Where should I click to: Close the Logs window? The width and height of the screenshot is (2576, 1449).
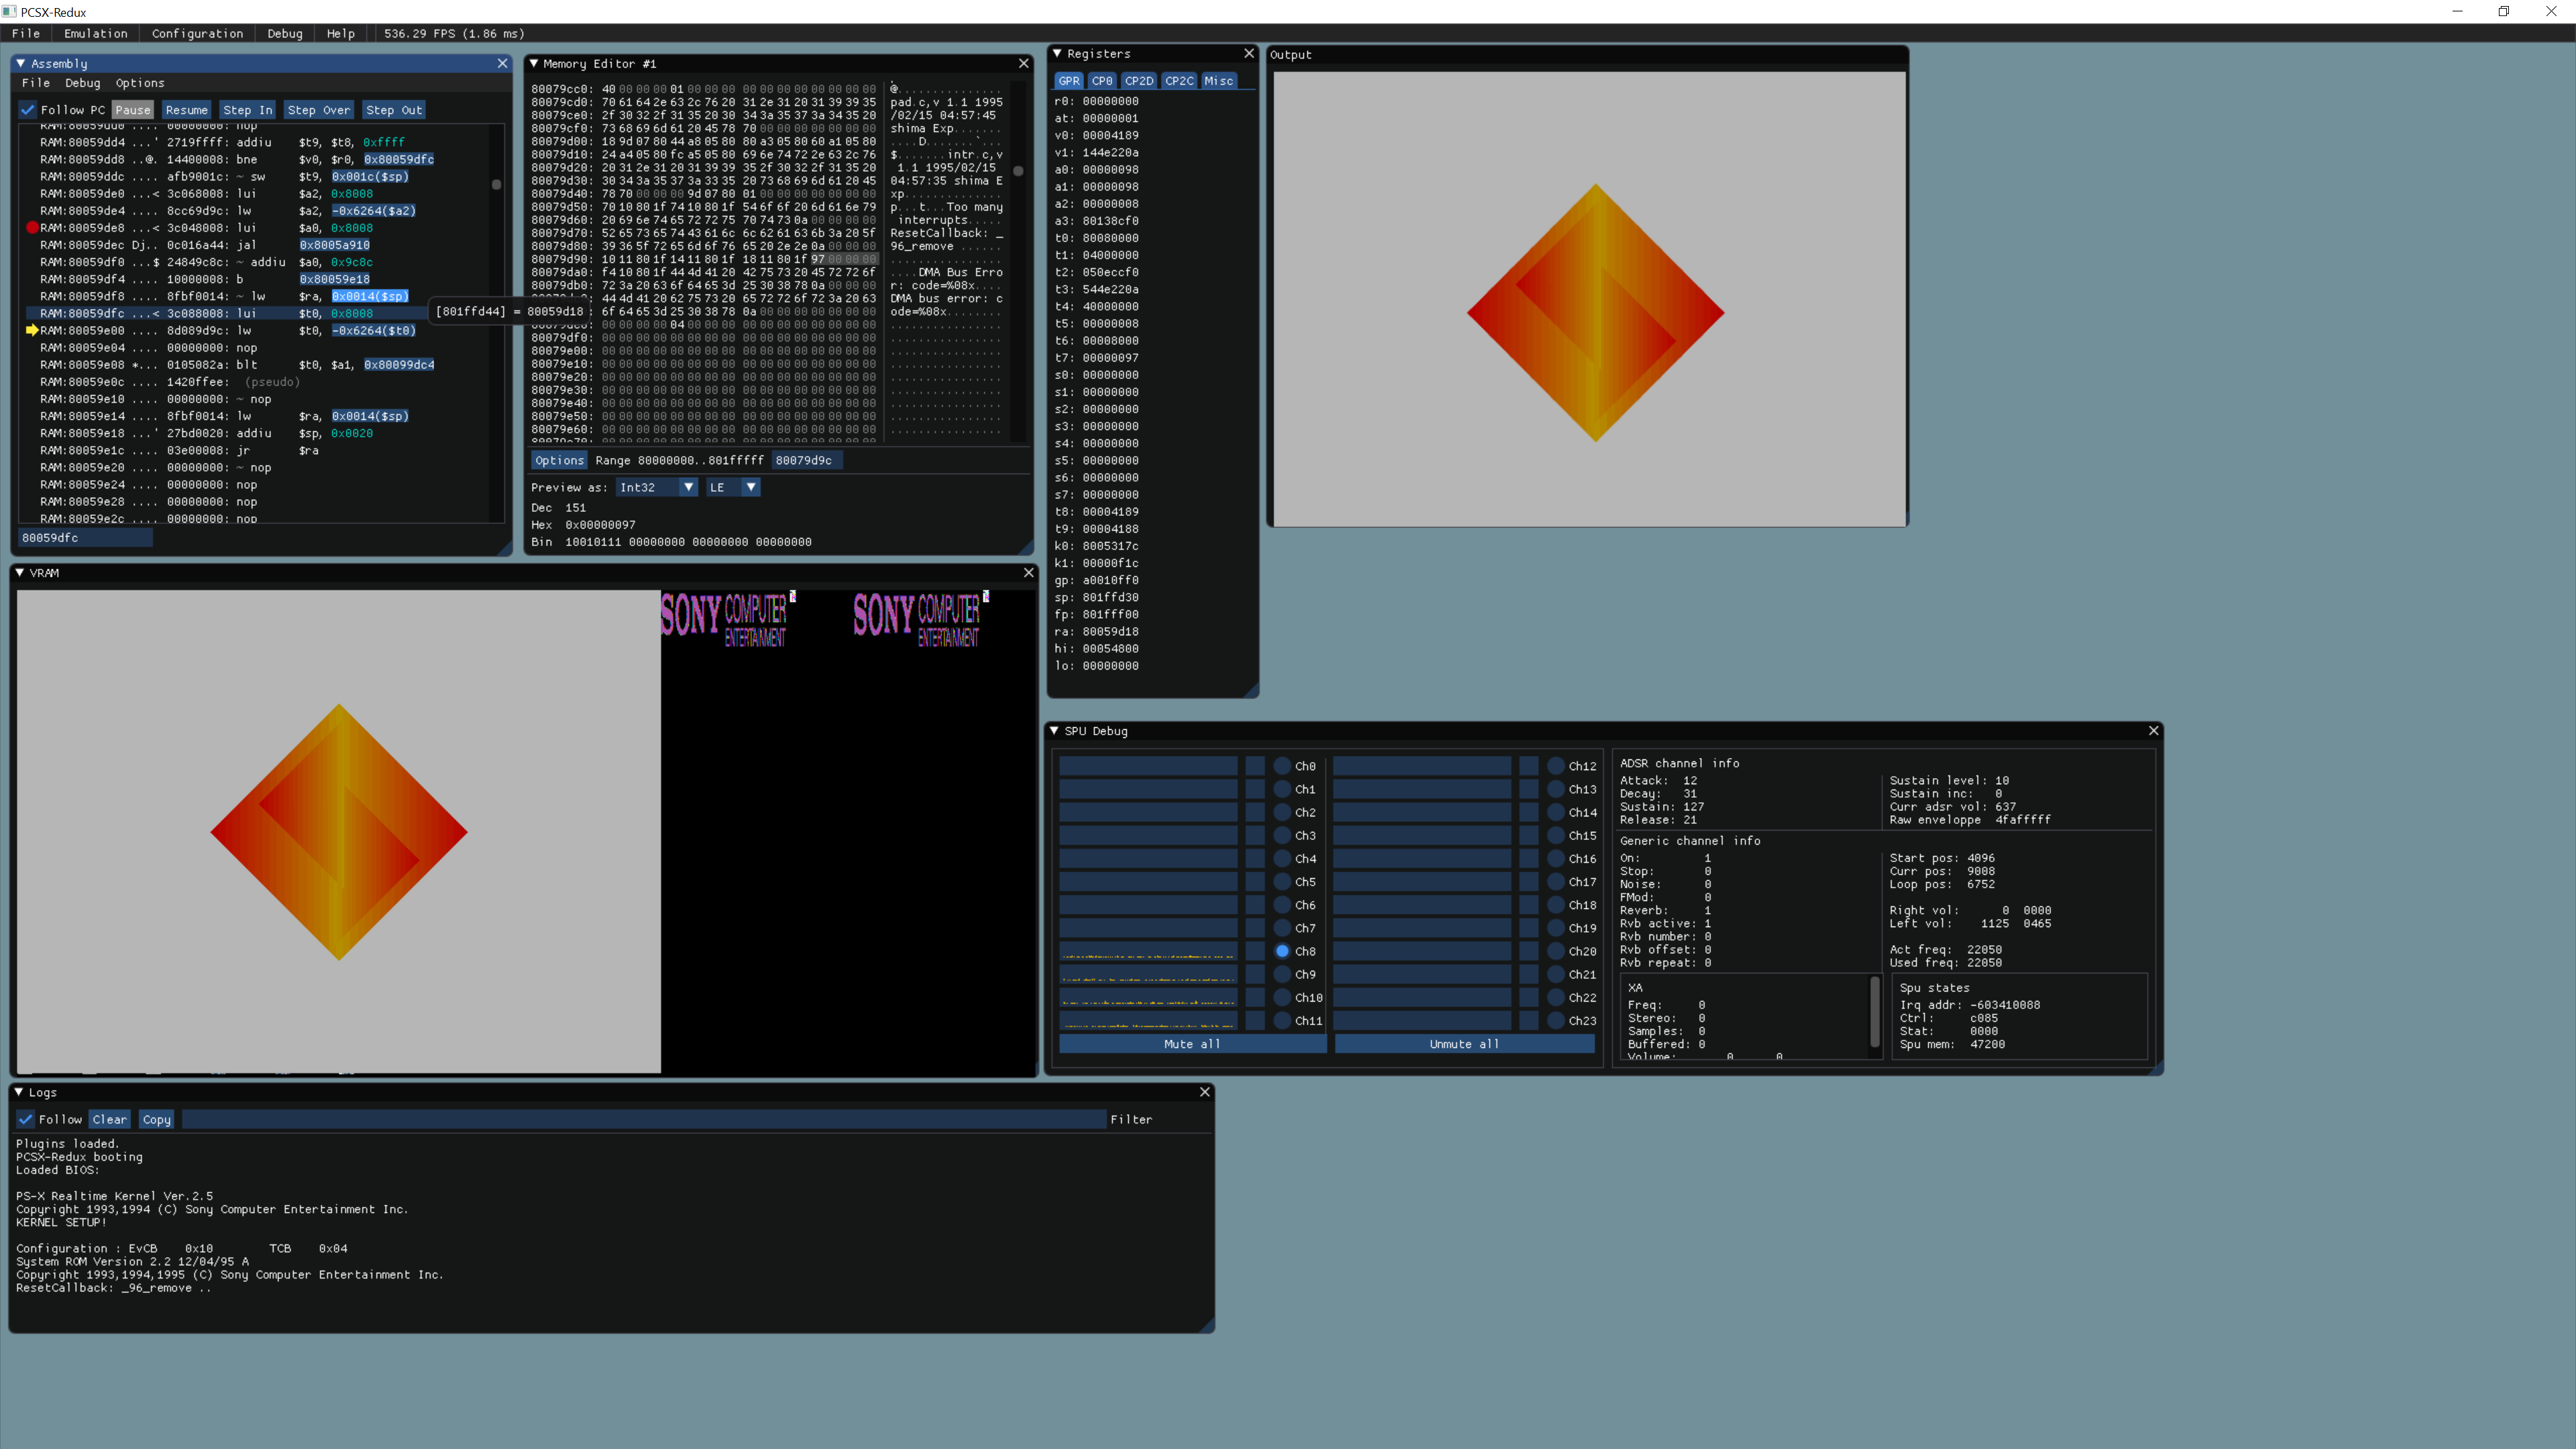(x=1204, y=1092)
